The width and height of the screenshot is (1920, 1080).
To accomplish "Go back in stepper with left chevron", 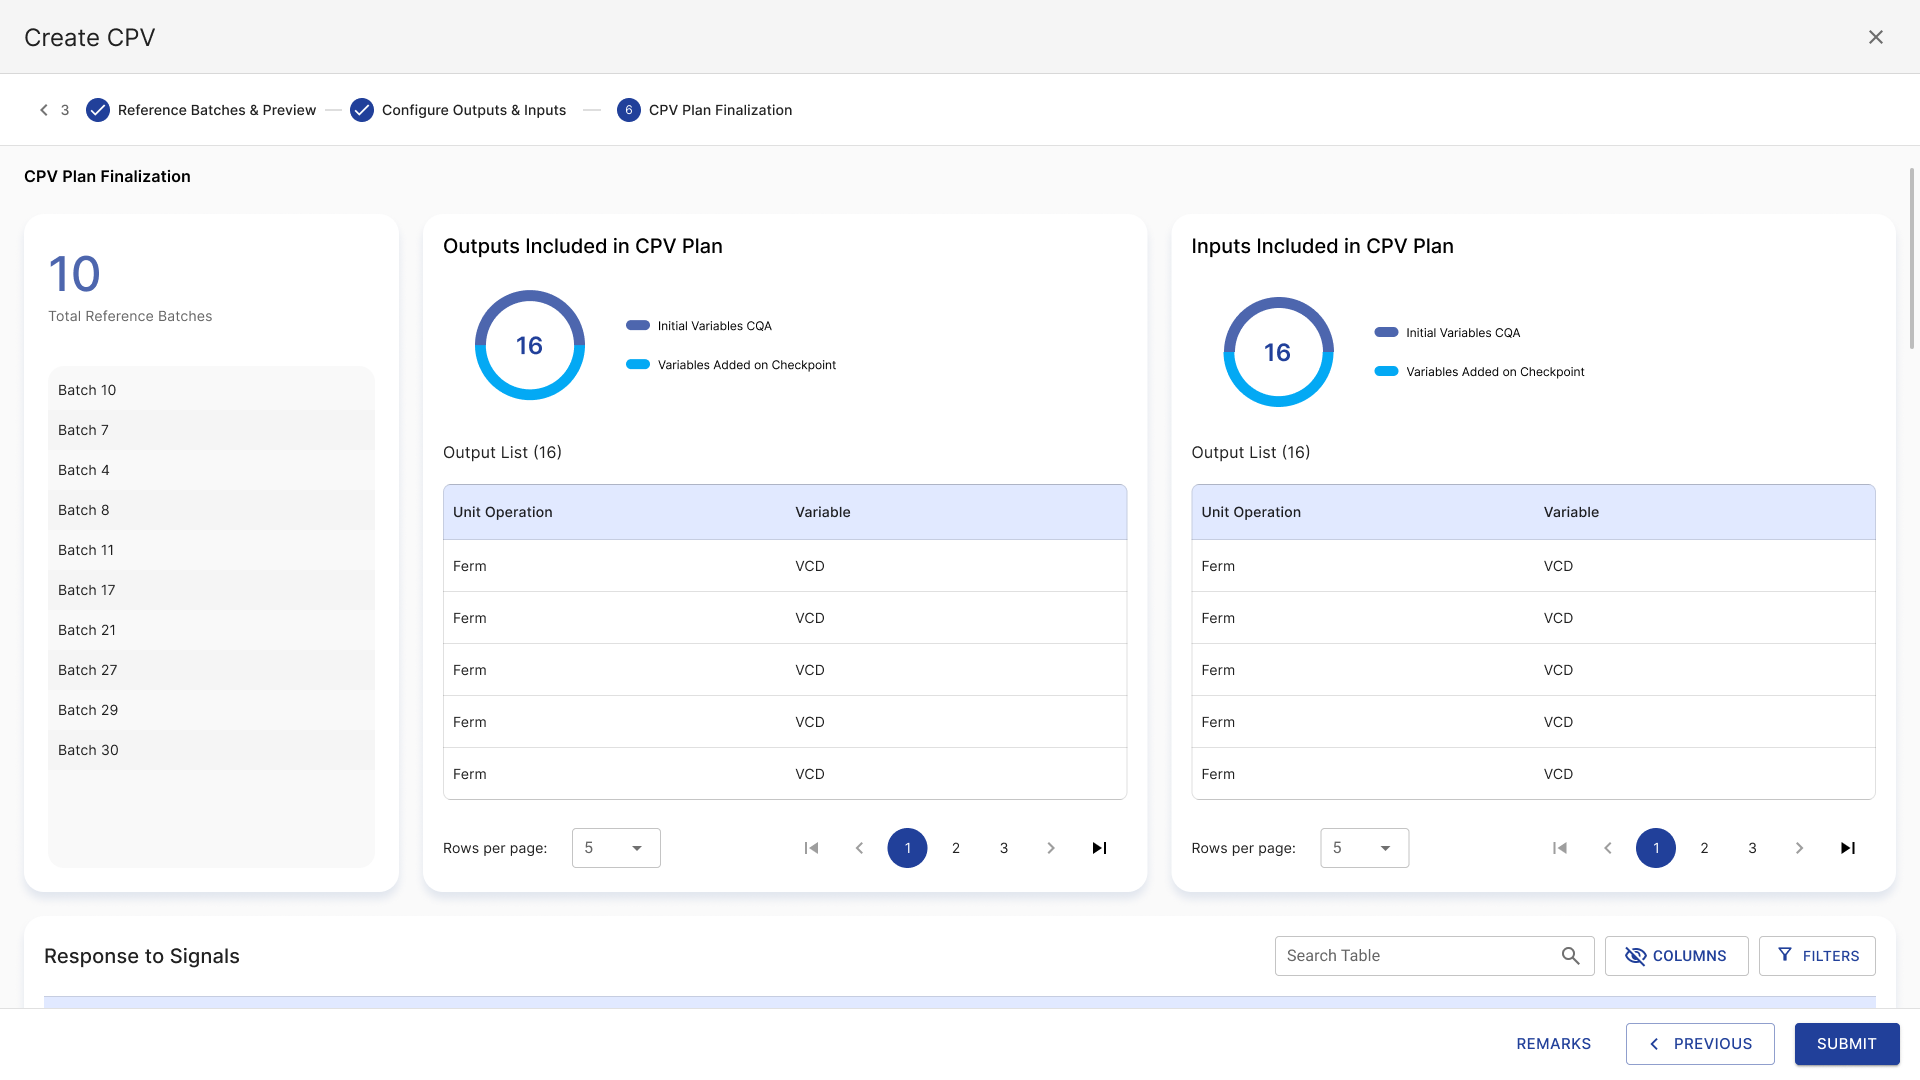I will tap(44, 110).
